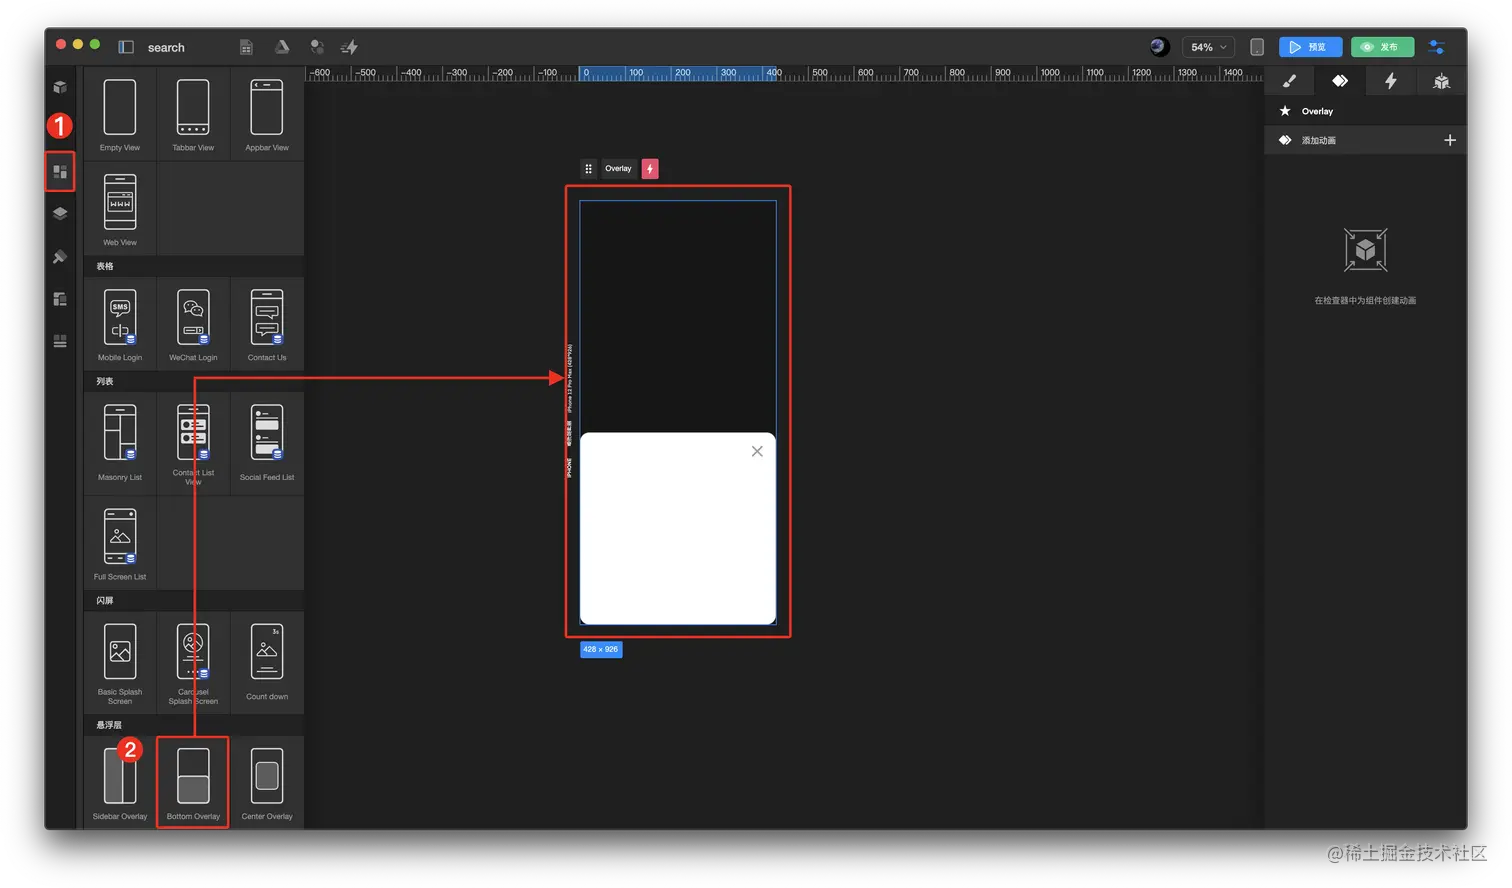
Task: Click the fast lightning icon in top toolbar
Action: pos(350,47)
